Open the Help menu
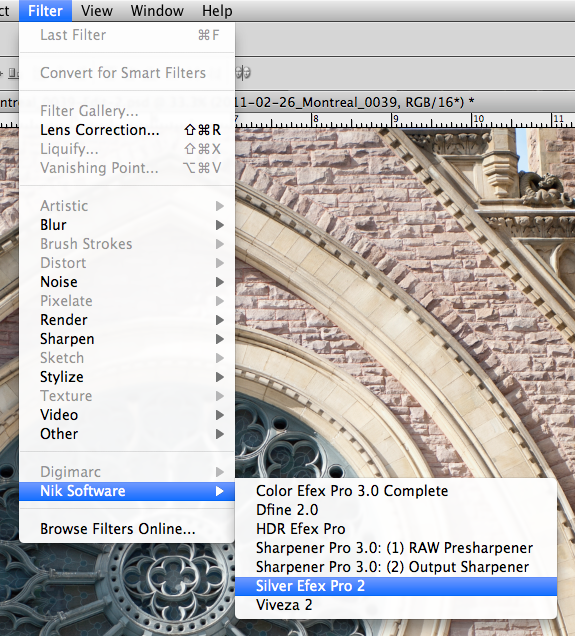Screen dimensions: 575x636 [217, 11]
